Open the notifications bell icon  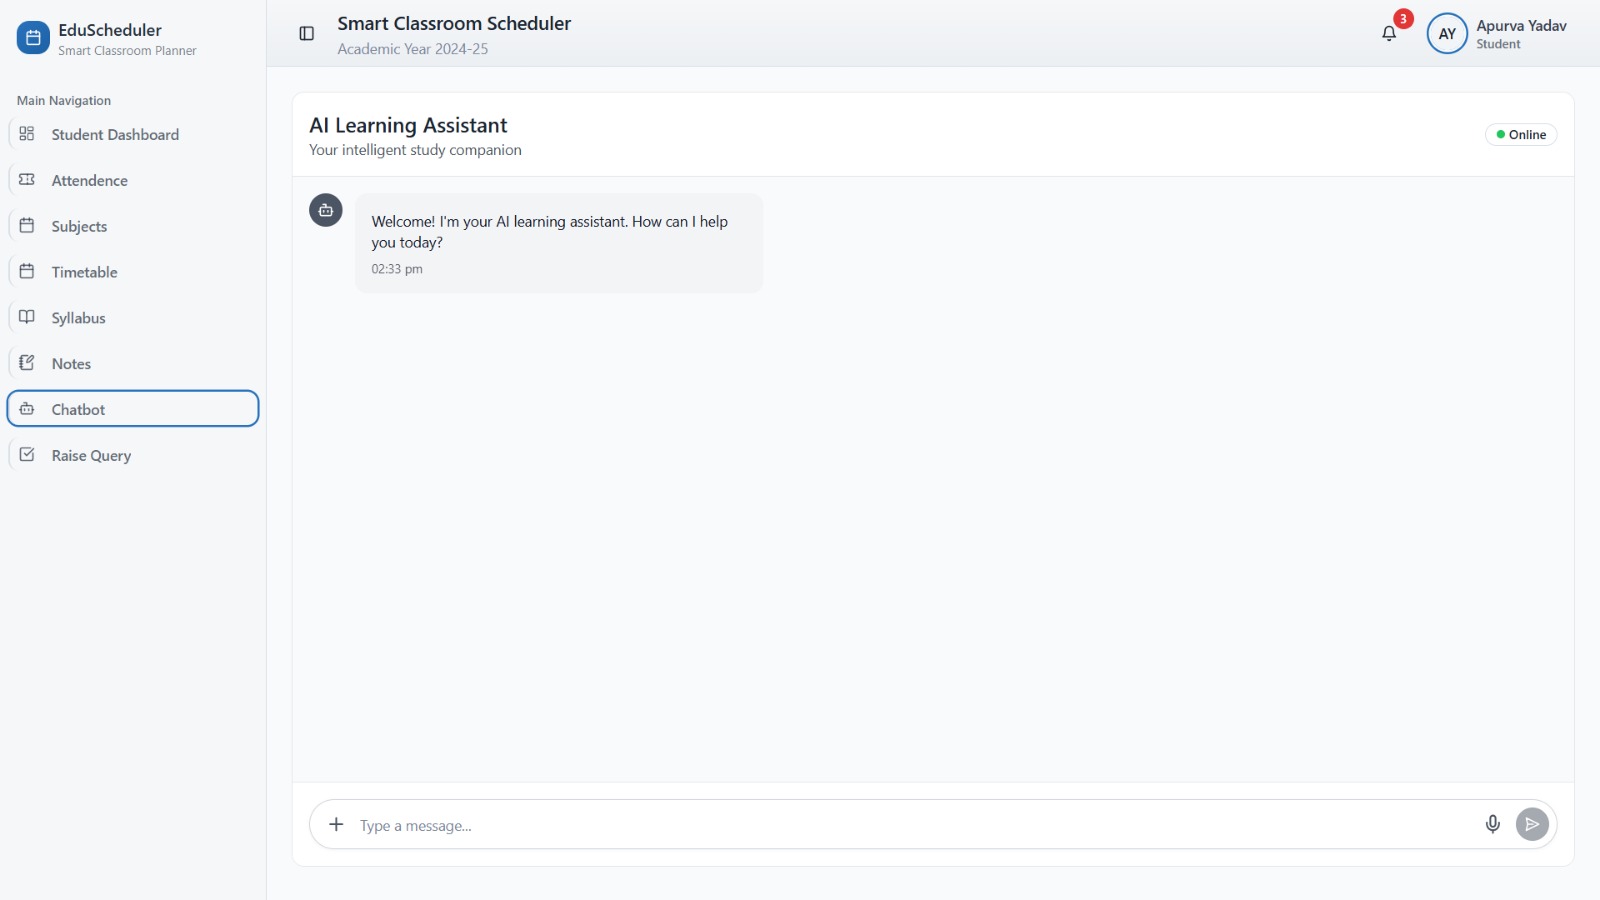click(x=1389, y=34)
